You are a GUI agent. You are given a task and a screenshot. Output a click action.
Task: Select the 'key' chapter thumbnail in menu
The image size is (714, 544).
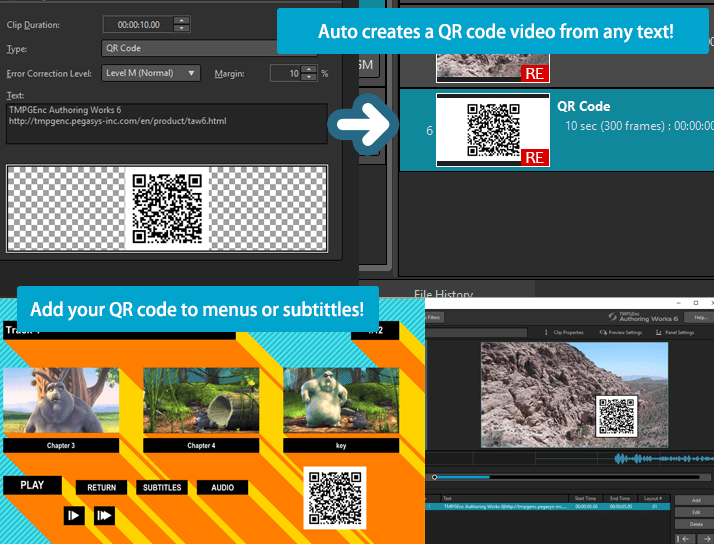341,401
